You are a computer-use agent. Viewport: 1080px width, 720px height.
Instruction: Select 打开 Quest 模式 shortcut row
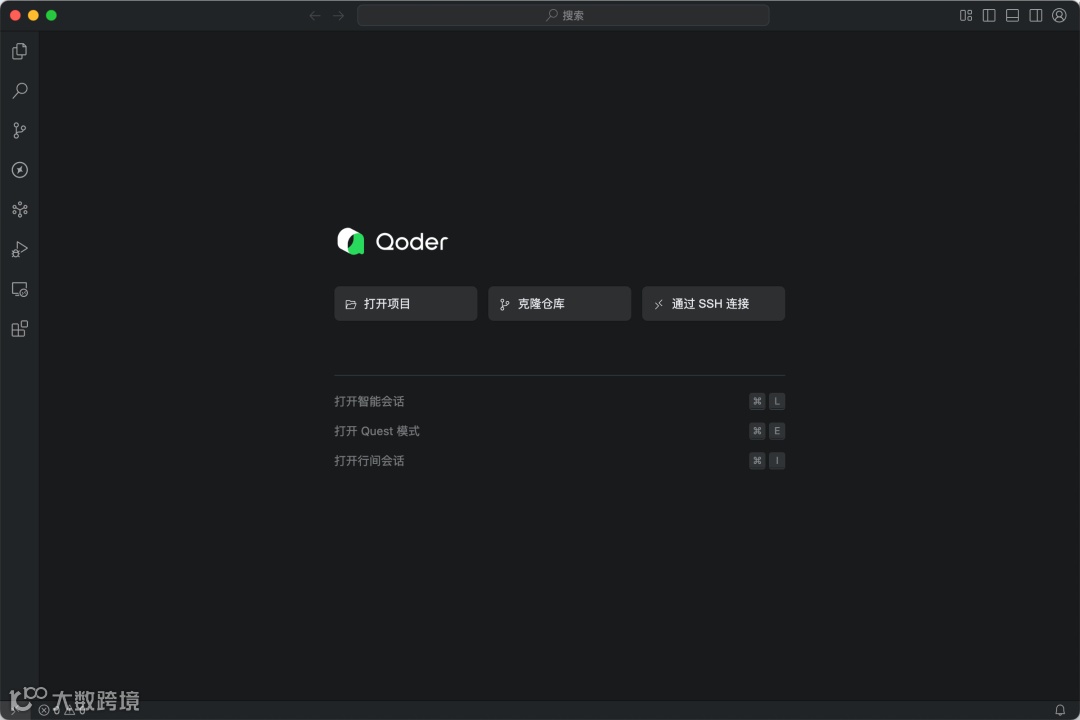tap(559, 431)
